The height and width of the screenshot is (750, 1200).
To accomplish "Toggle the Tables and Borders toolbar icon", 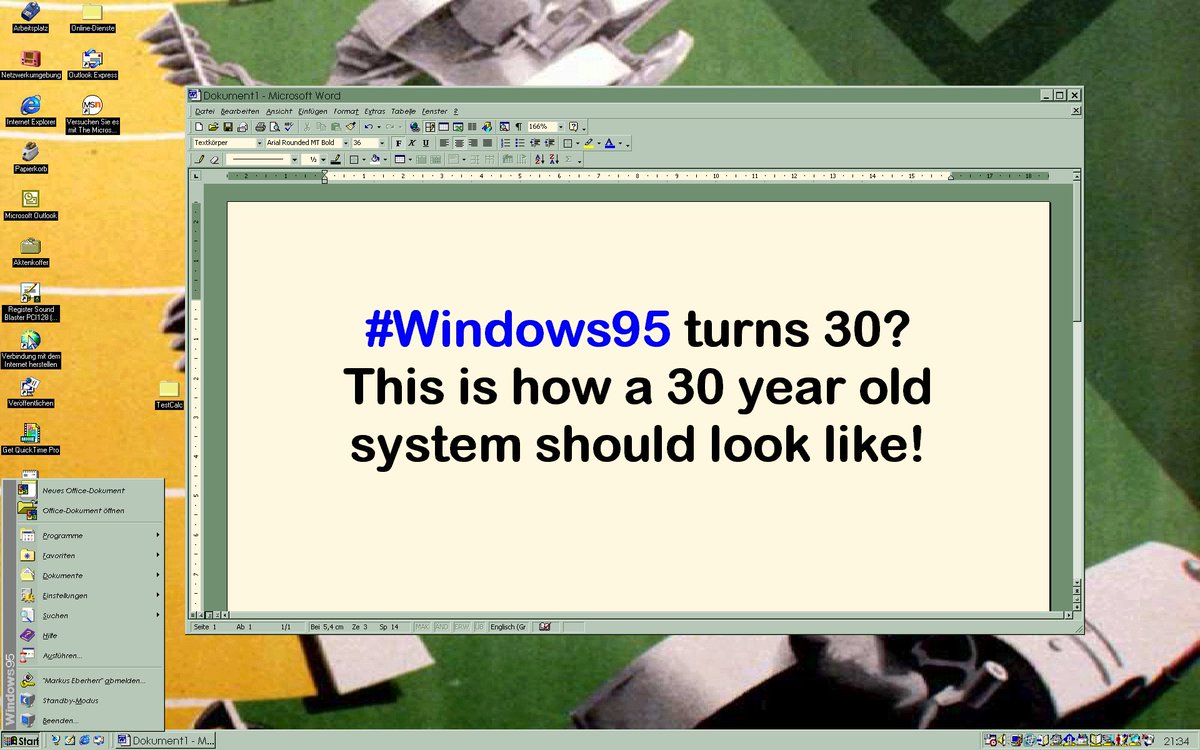I will pos(430,127).
